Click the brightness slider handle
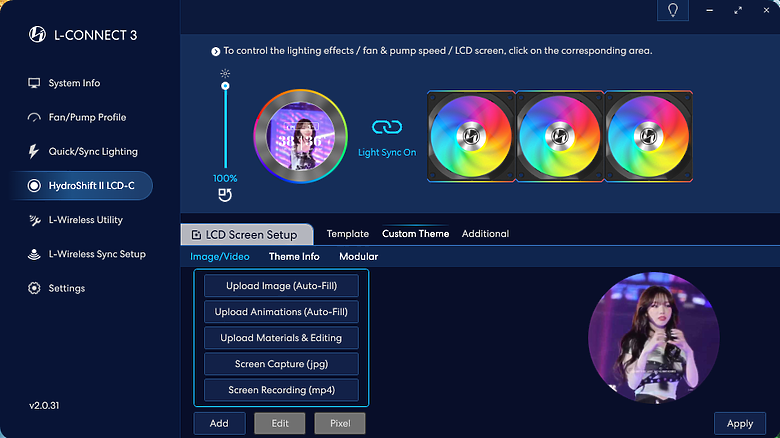This screenshot has height=438, width=780. coord(225,86)
